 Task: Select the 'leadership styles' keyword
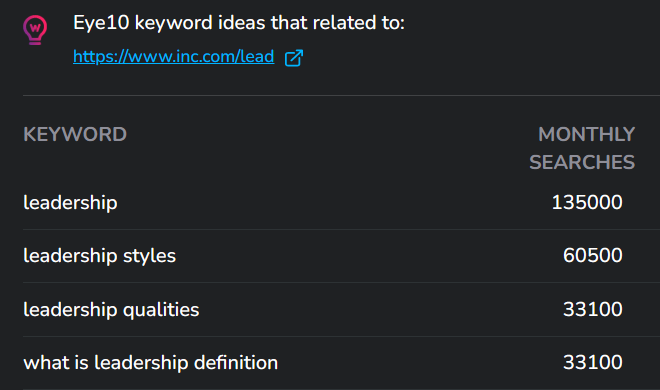[x=99, y=256]
